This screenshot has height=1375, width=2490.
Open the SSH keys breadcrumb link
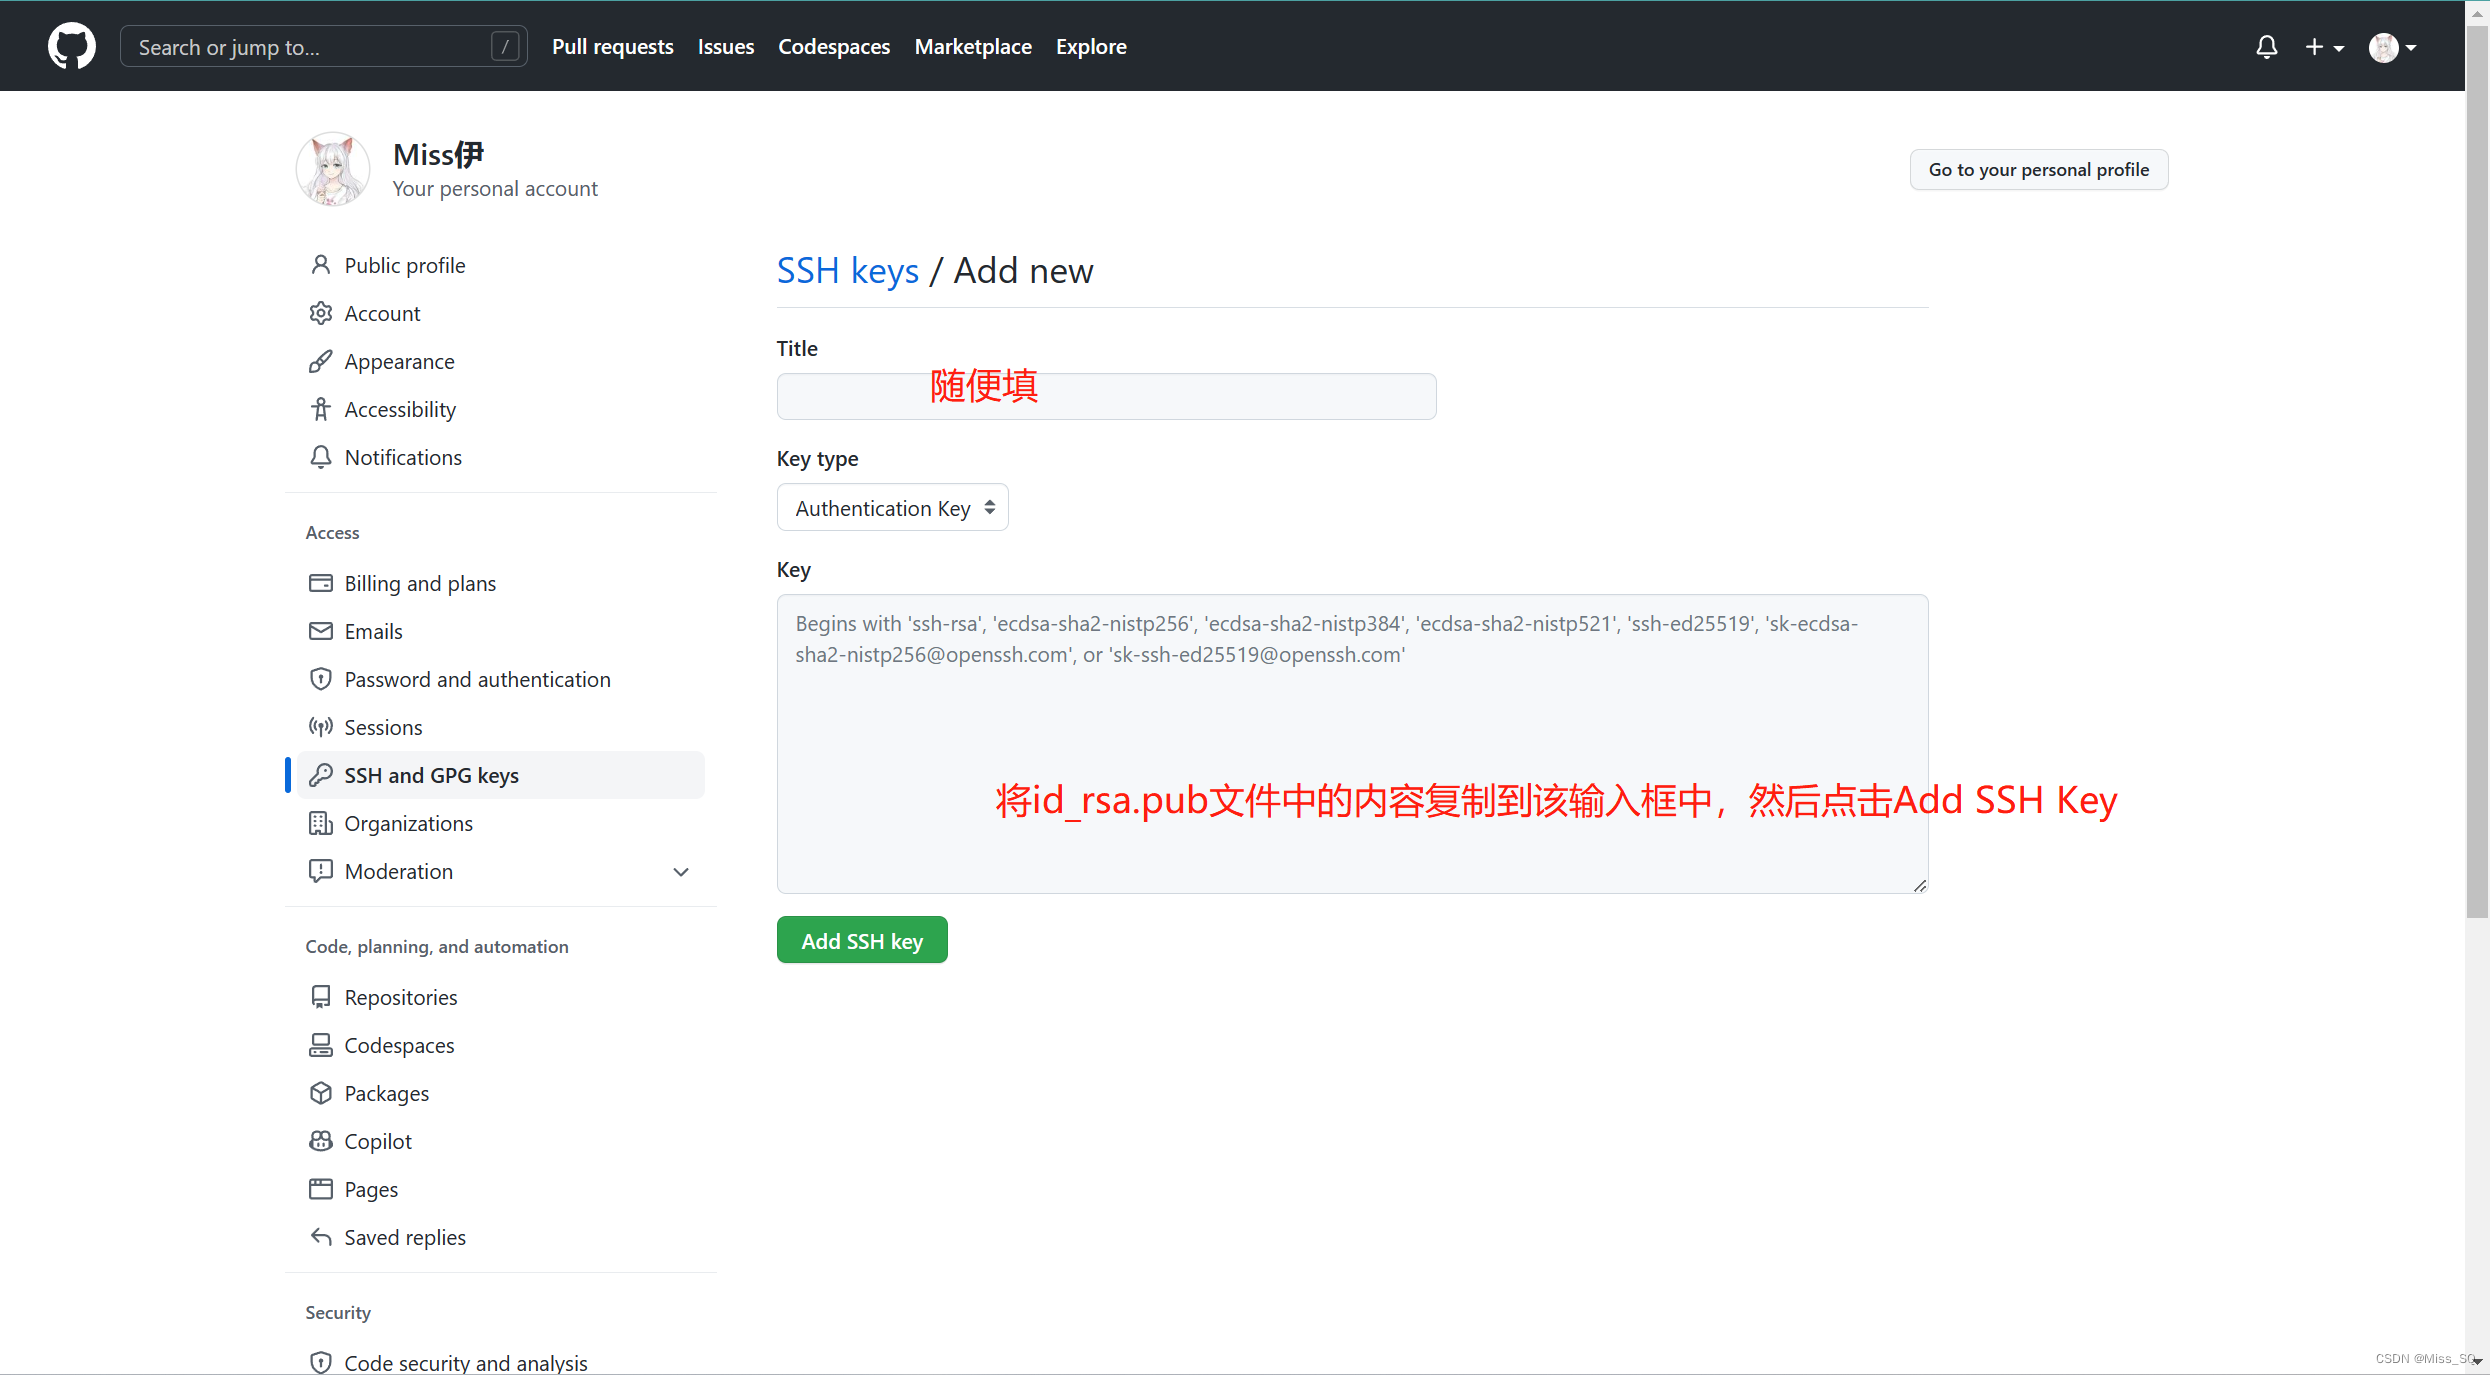(x=847, y=270)
